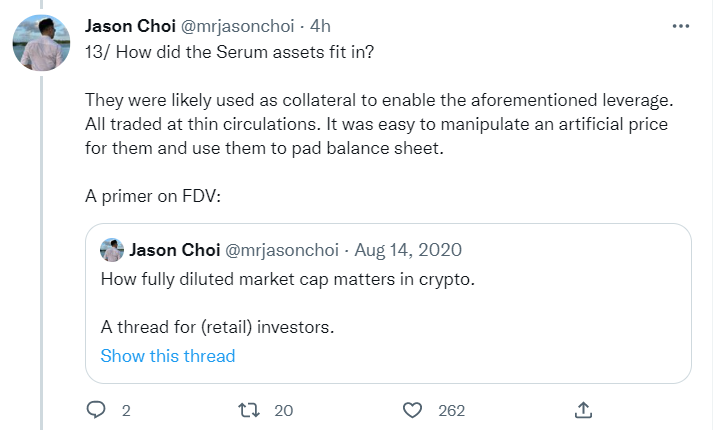Viewport: 724px width, 430px height.
Task: Open 'Show this thread' link
Action: (x=168, y=356)
